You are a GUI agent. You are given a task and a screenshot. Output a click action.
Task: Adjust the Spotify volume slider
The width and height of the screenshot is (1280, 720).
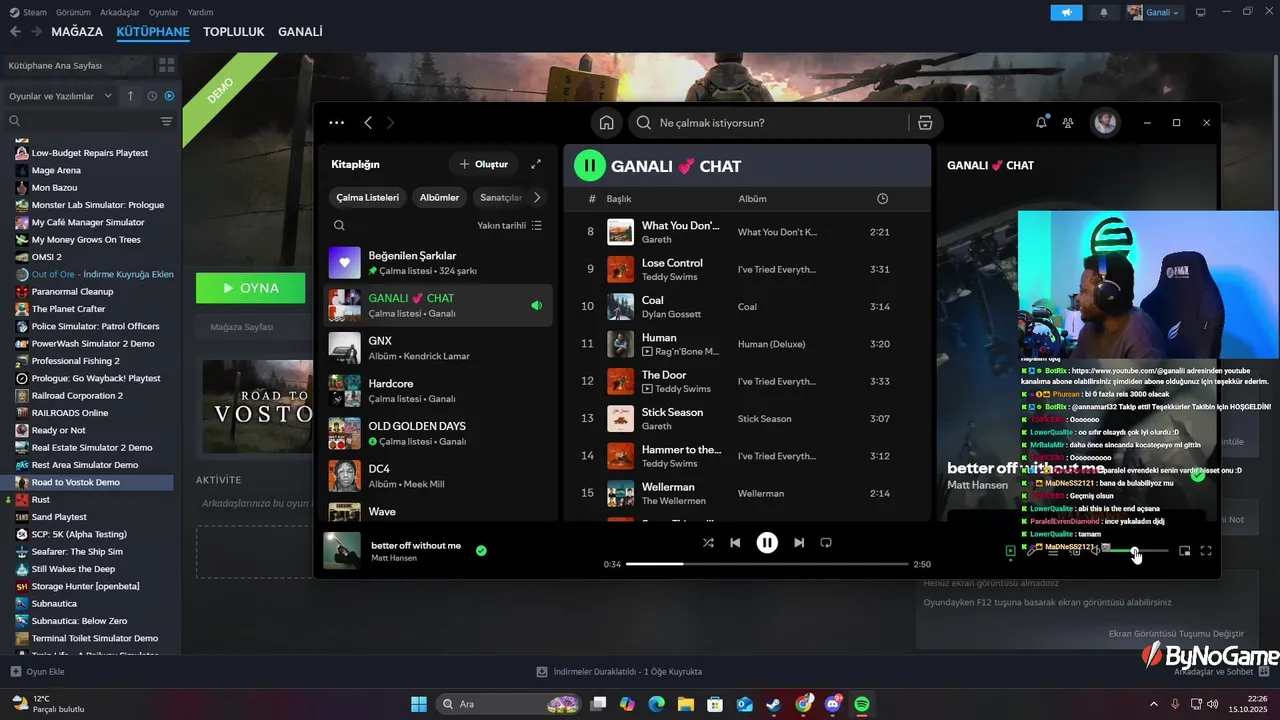click(x=1135, y=551)
